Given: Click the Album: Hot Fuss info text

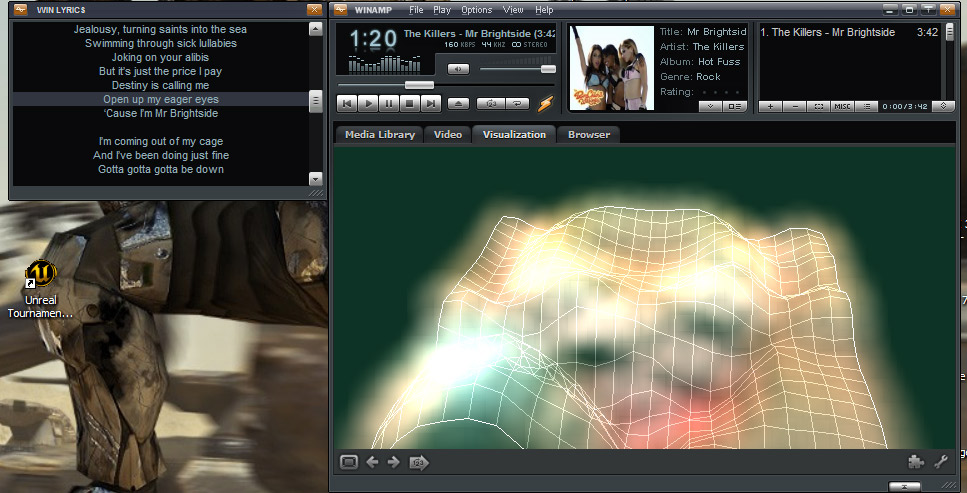Looking at the screenshot, I should [700, 62].
